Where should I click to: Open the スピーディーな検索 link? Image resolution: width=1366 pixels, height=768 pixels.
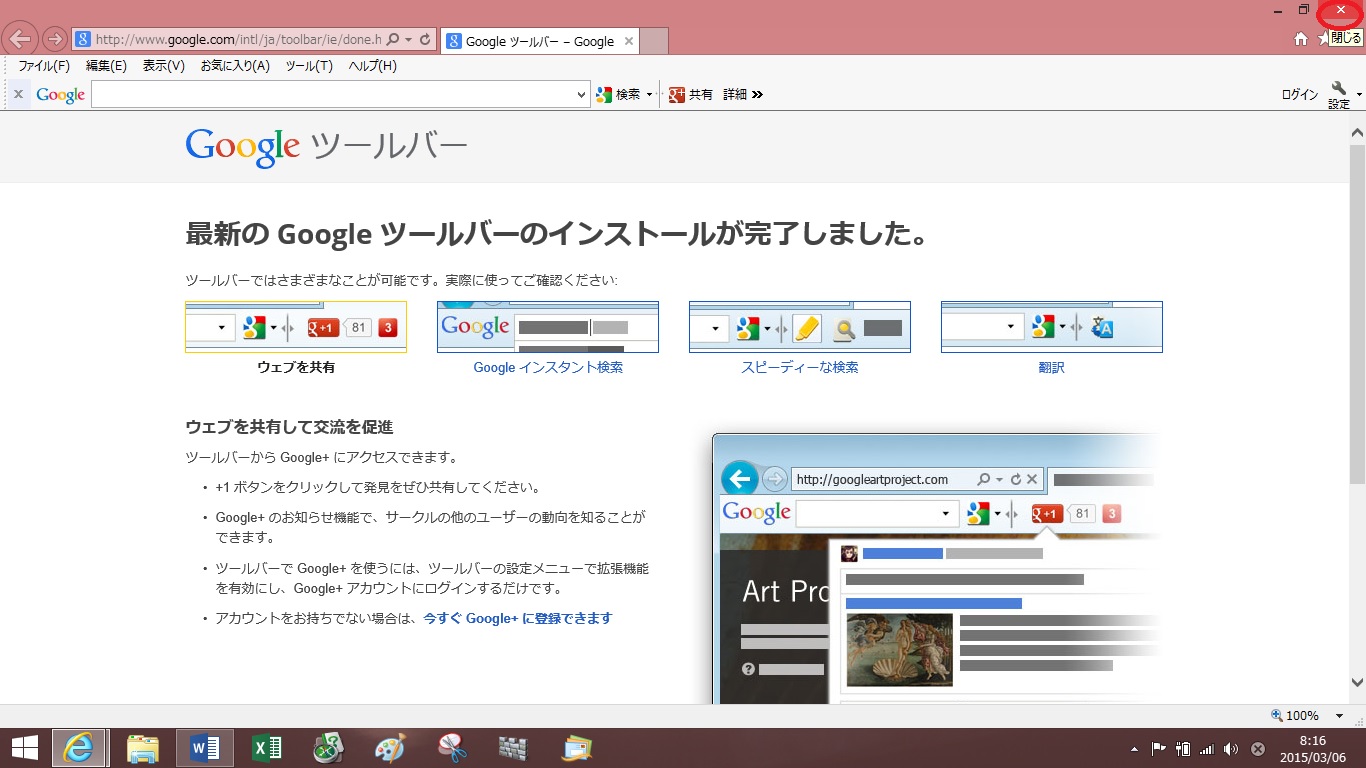(x=800, y=367)
